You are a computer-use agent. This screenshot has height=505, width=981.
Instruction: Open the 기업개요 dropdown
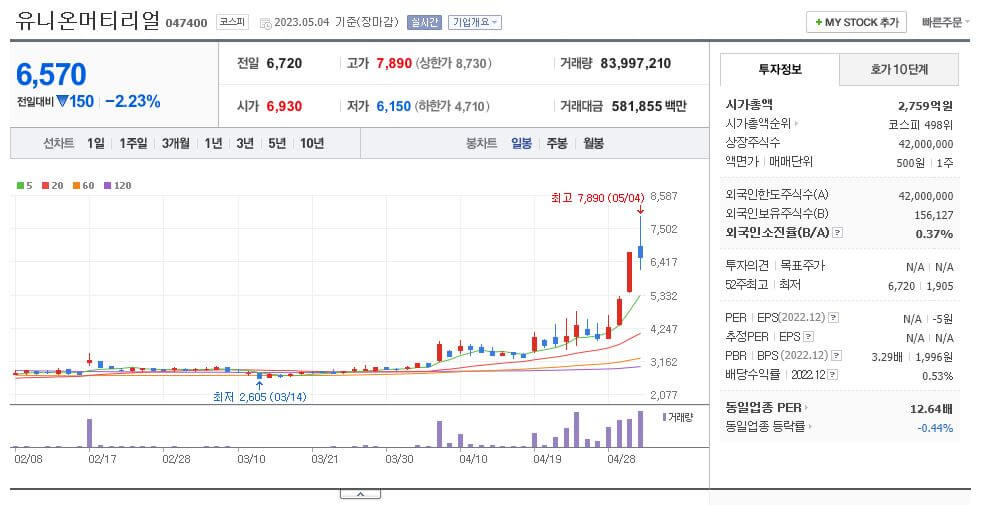(x=475, y=23)
